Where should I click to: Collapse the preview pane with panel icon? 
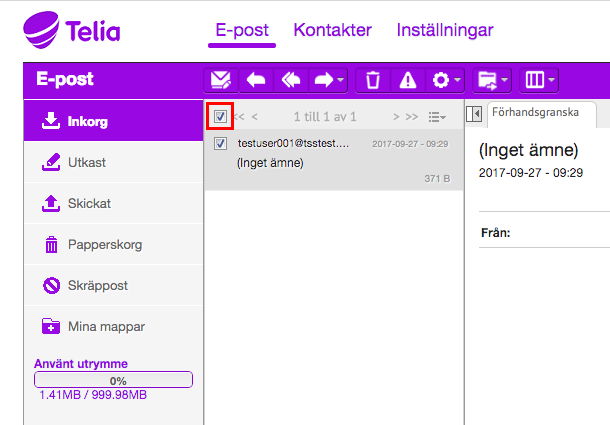tap(474, 114)
